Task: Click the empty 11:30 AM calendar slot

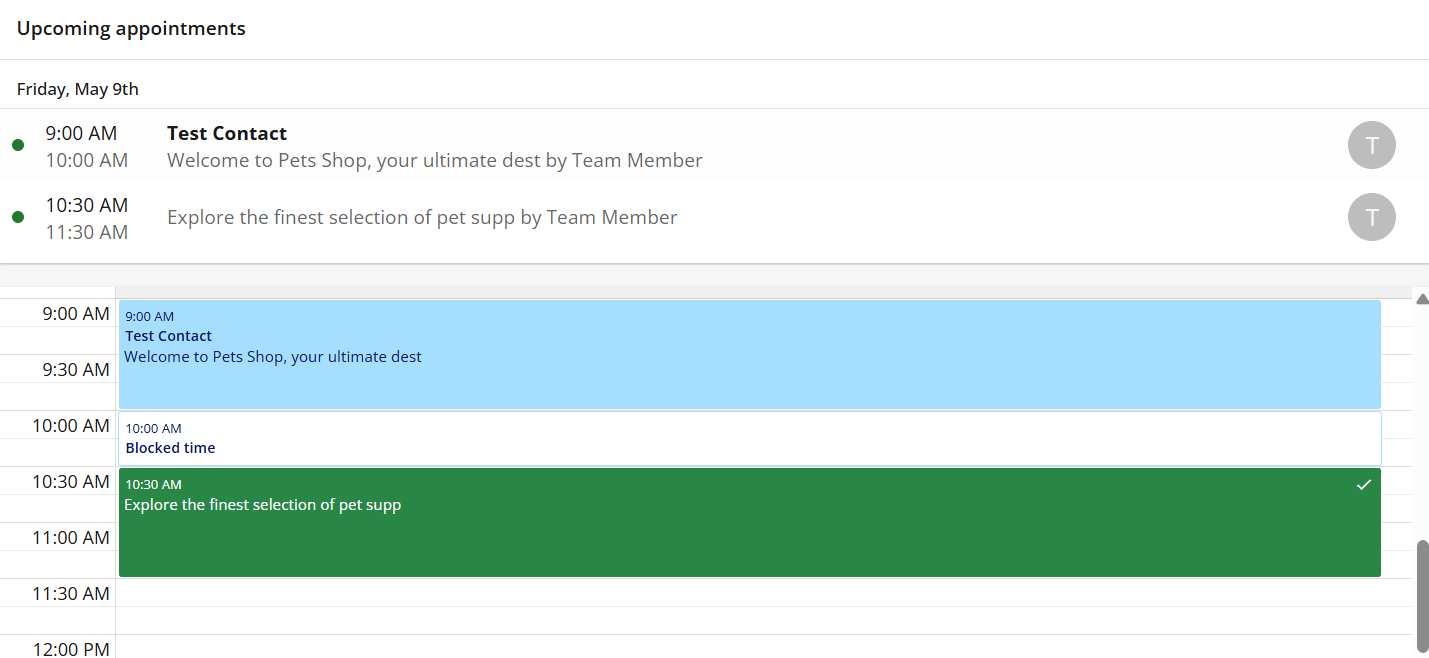Action: point(764,606)
